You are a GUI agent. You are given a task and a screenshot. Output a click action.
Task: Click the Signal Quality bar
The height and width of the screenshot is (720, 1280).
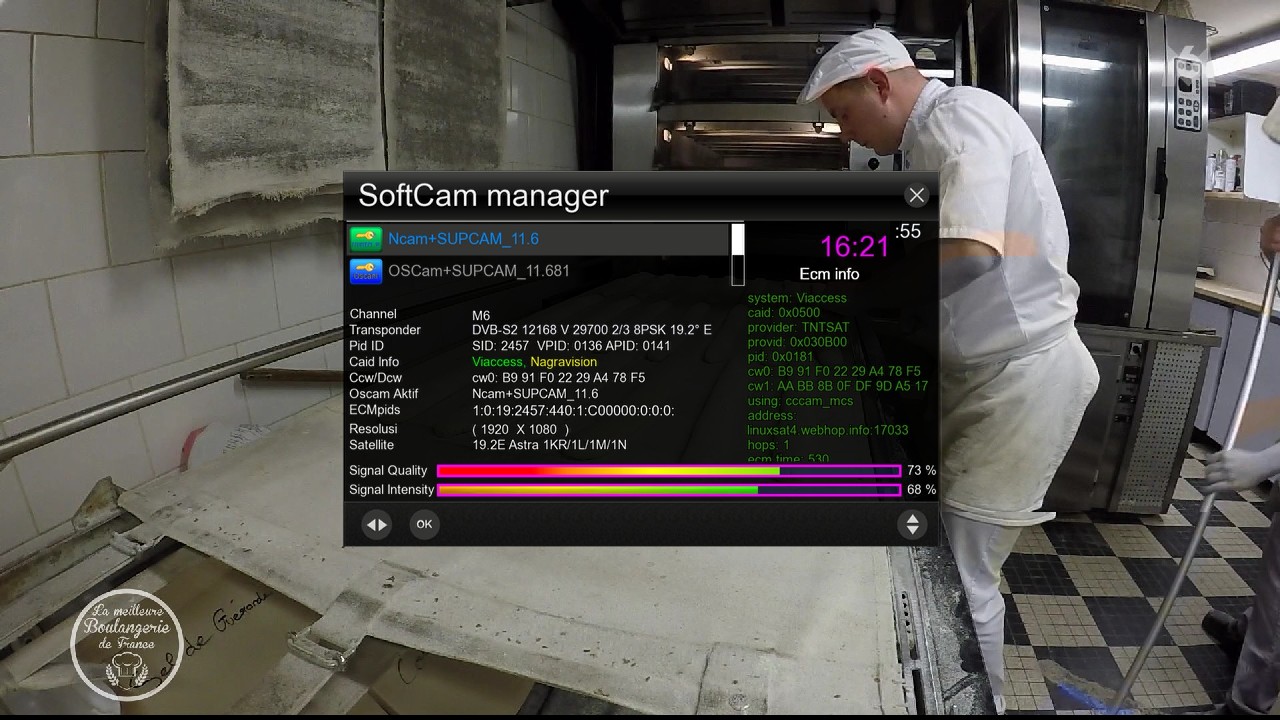[x=669, y=471]
